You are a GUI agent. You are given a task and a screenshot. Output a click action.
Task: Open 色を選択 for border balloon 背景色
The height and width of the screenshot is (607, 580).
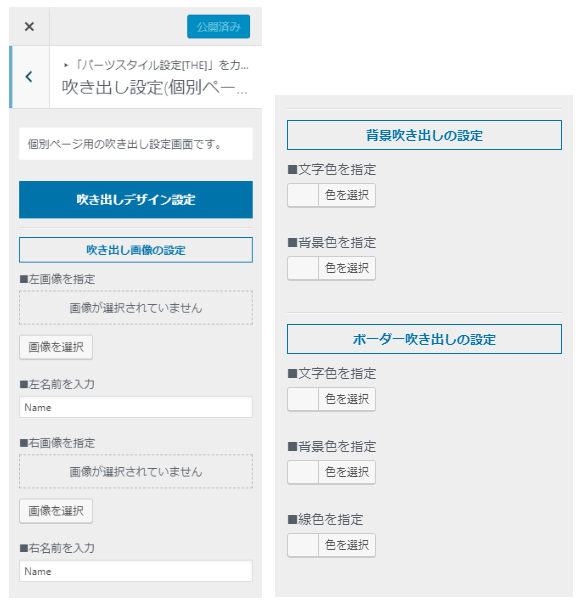[347, 472]
